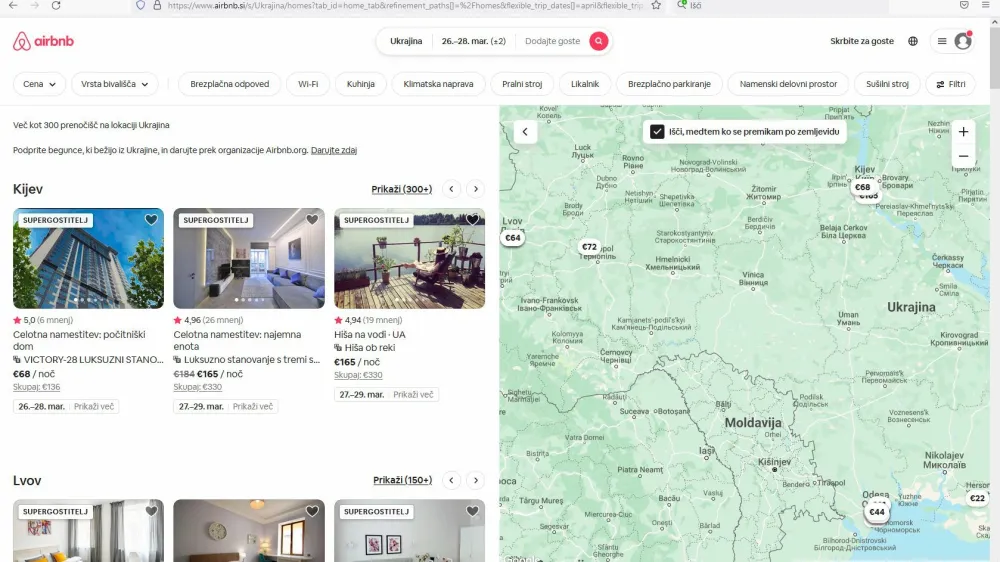The width and height of the screenshot is (1000, 562).
Task: Reload the browser page
Action: pos(56,5)
